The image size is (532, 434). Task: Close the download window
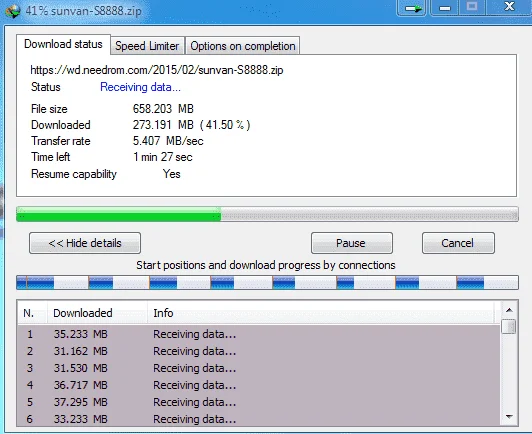[x=509, y=7]
